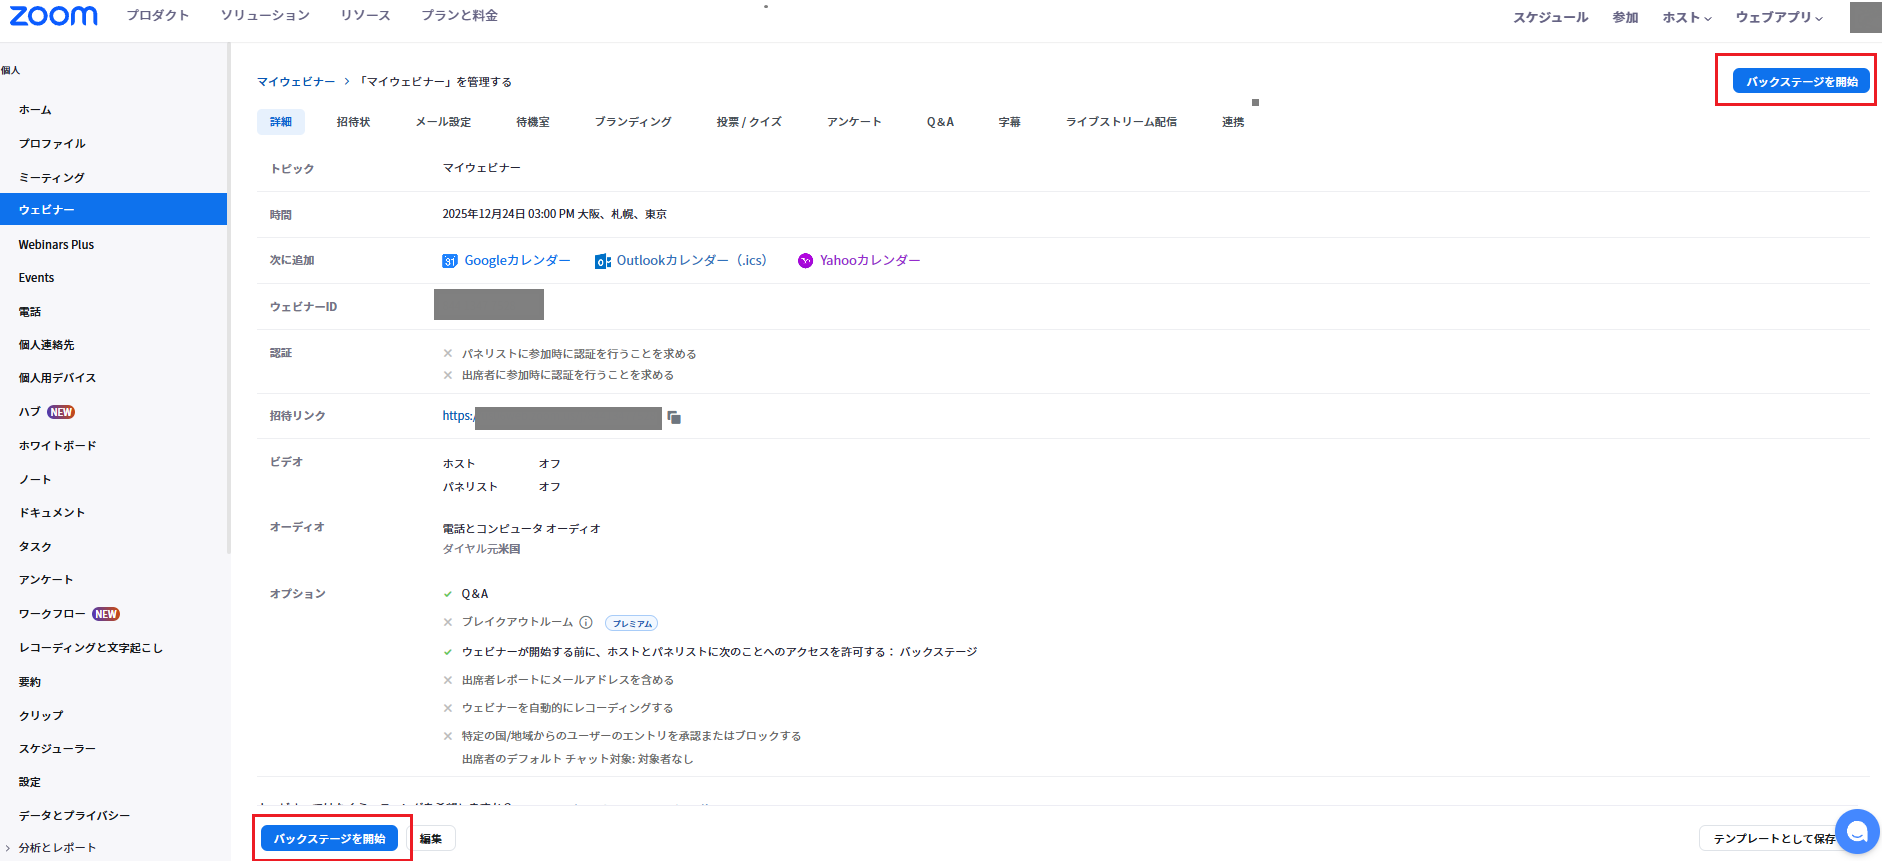Viewport: 1882px width, 861px height.
Task: Open the user profile avatar
Action: point(1865,17)
